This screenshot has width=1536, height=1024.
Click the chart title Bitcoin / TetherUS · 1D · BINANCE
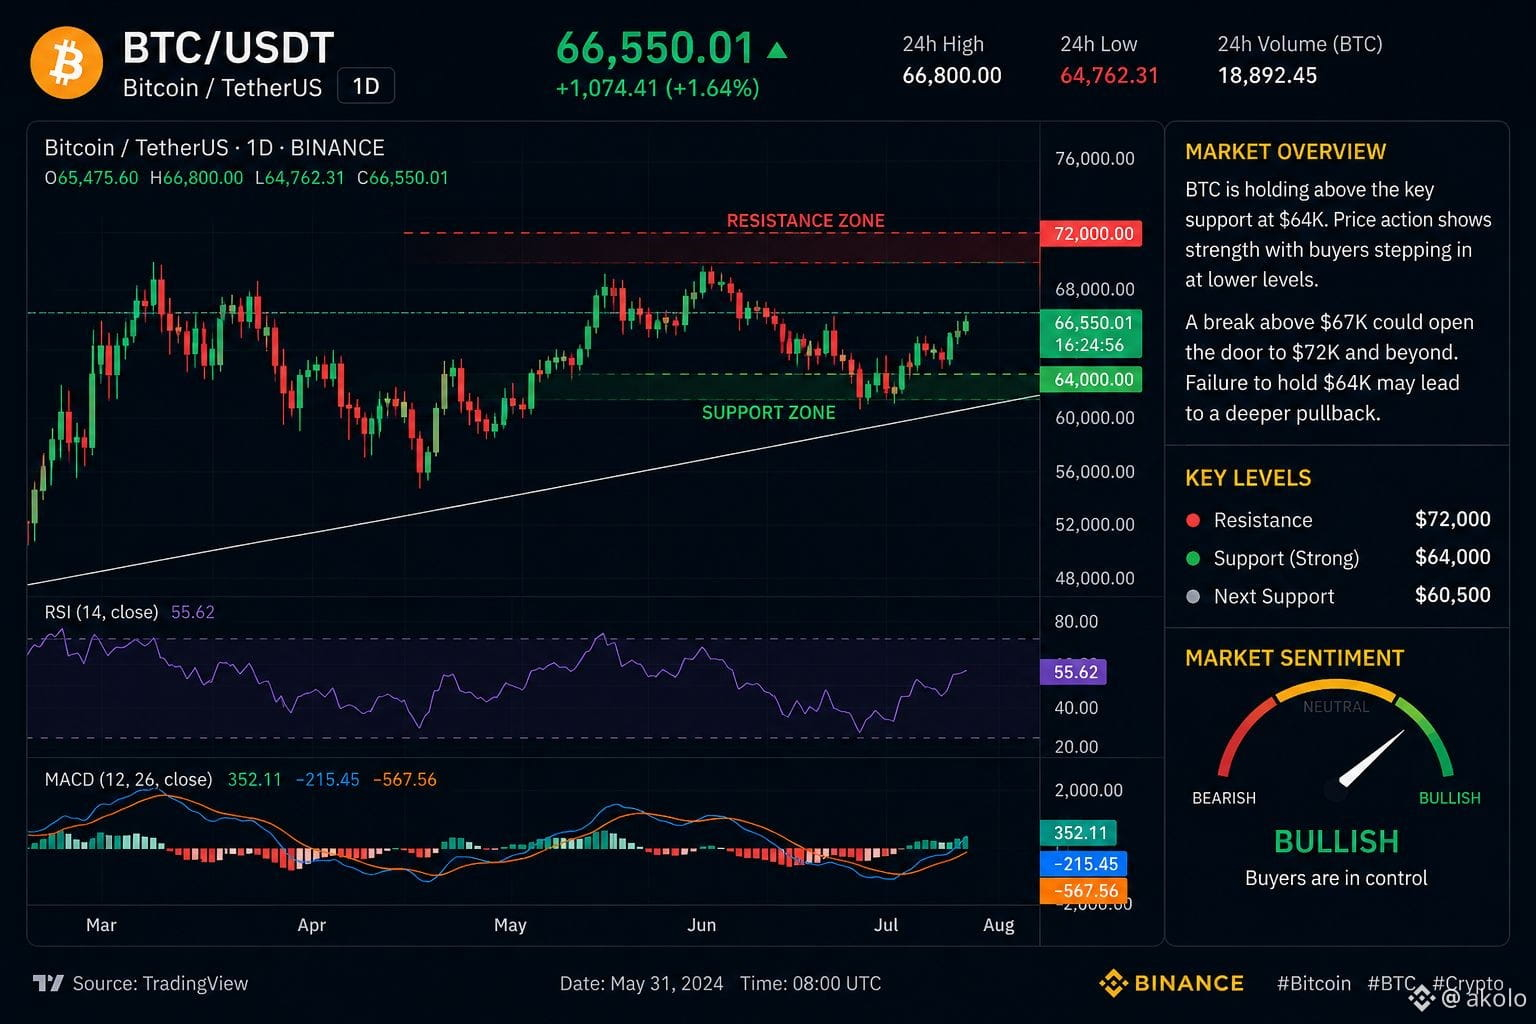[214, 148]
